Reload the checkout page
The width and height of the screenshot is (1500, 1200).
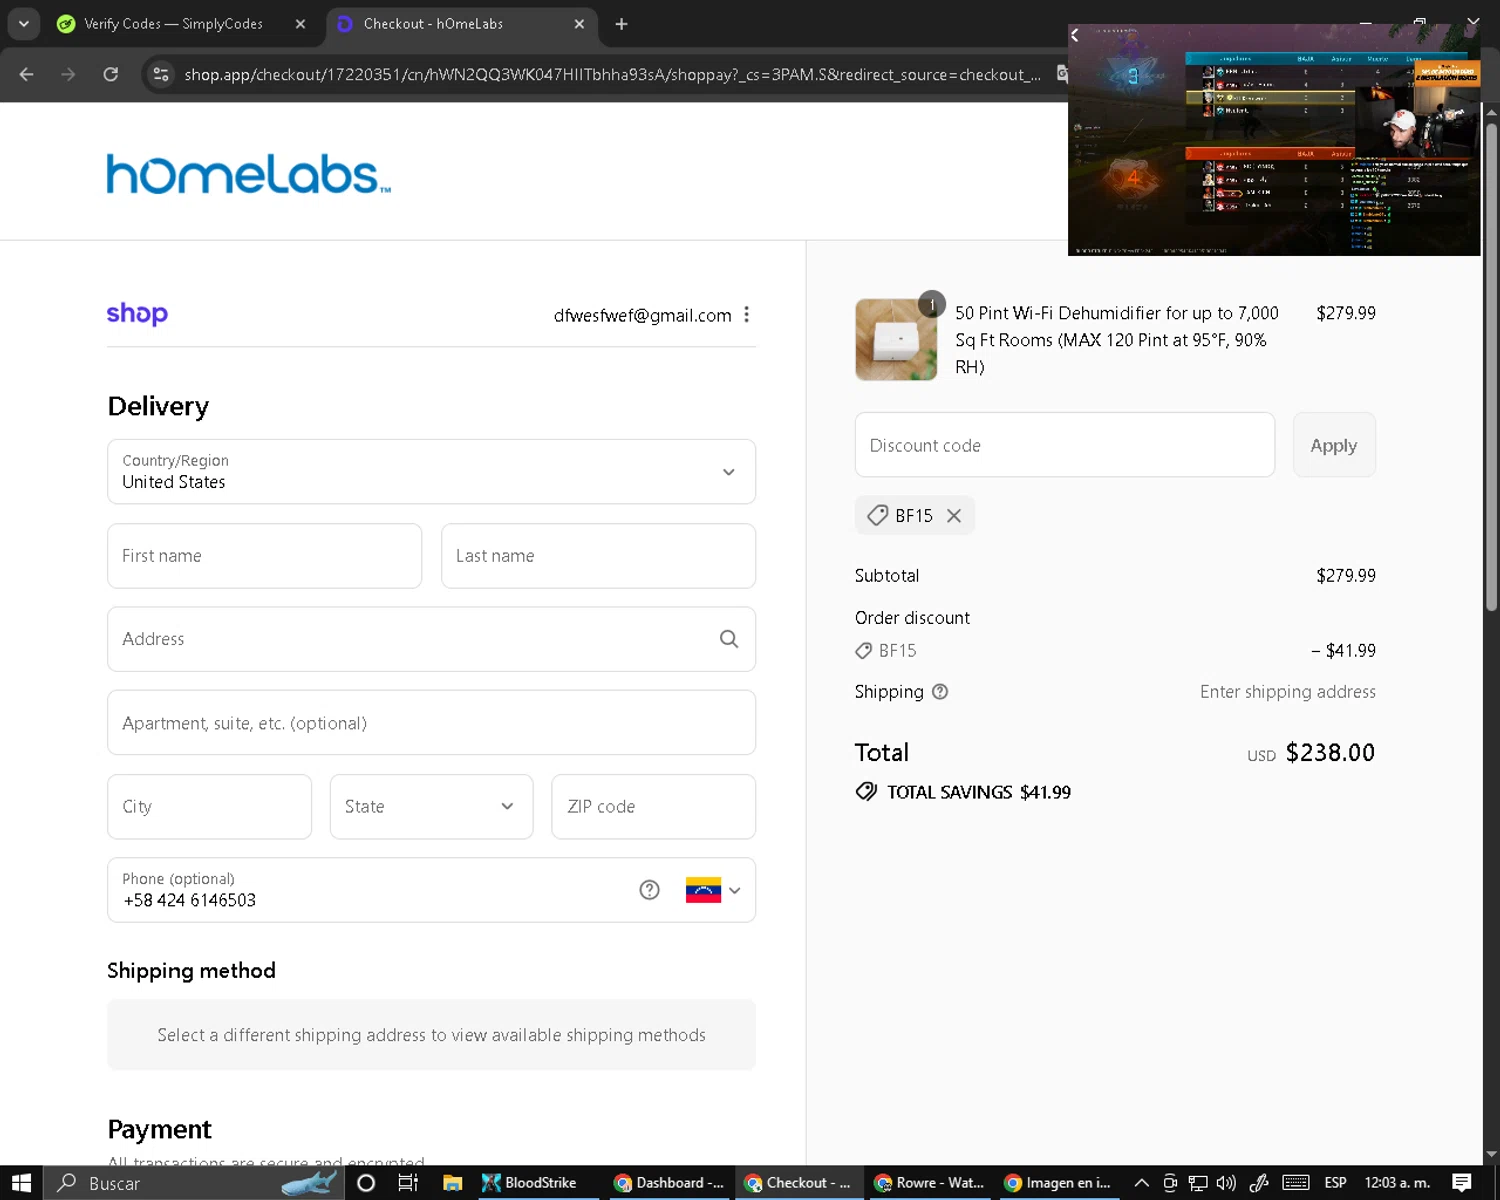[x=111, y=74]
